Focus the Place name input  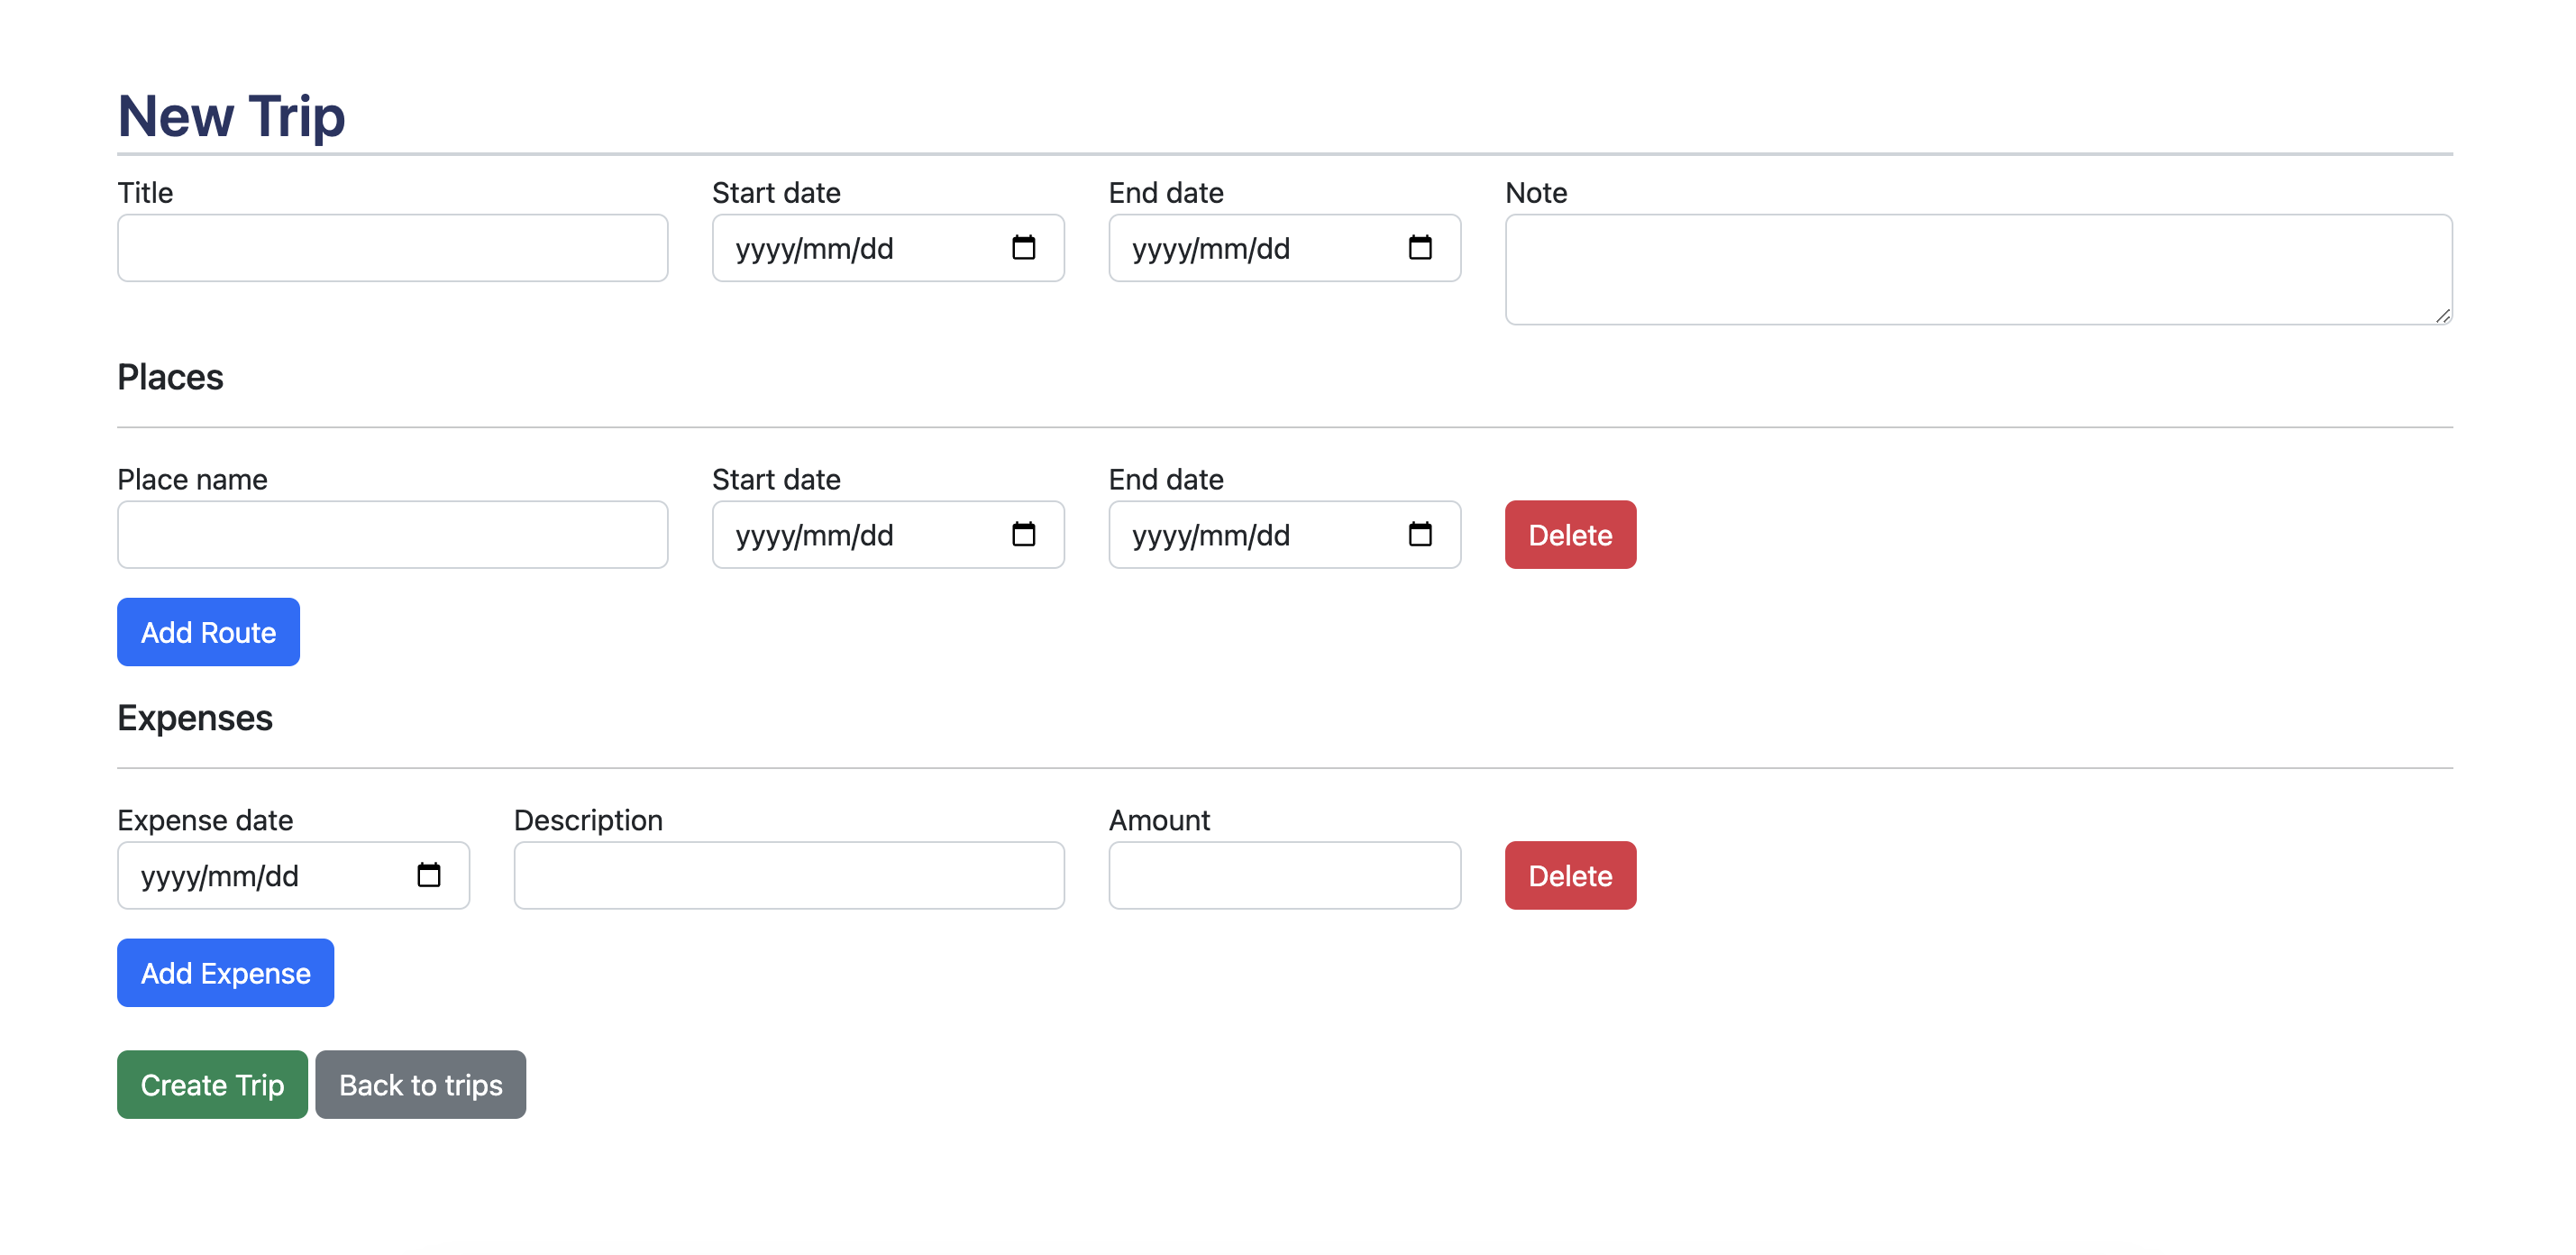point(392,534)
